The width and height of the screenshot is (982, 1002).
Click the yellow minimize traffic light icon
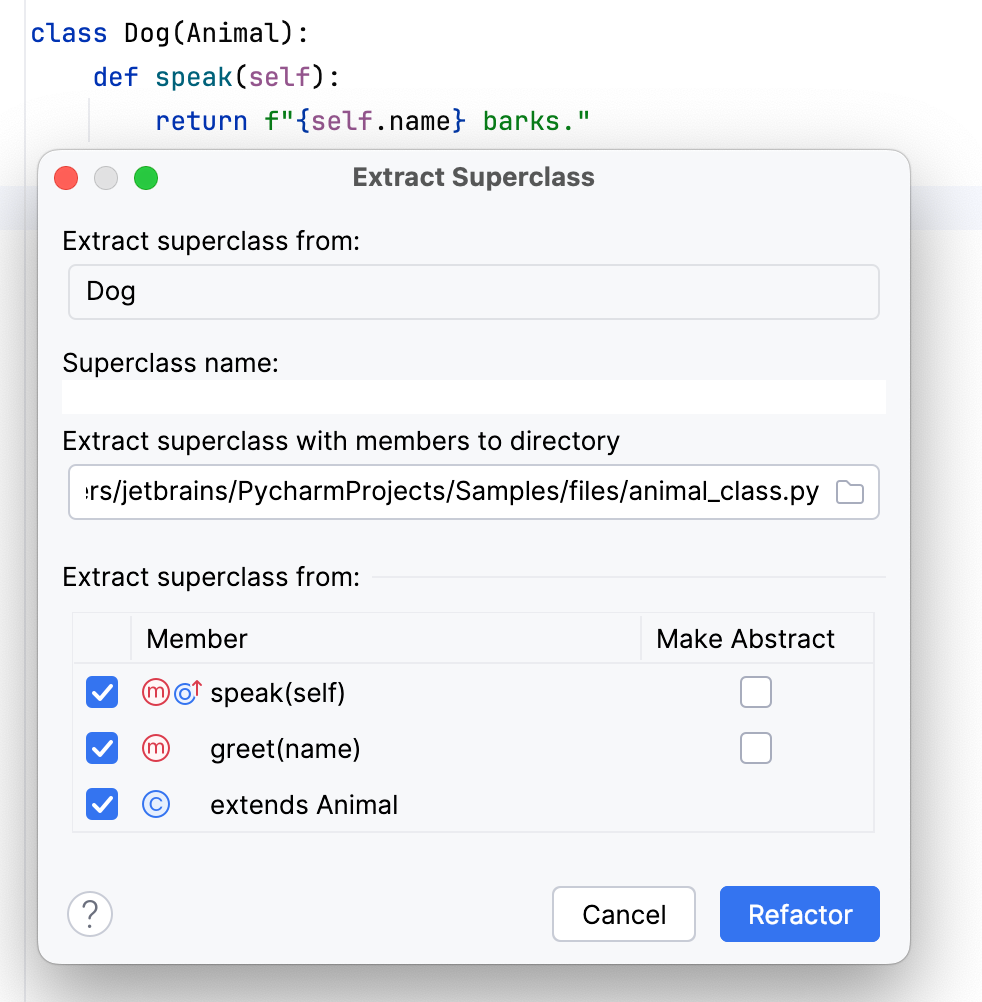(106, 178)
